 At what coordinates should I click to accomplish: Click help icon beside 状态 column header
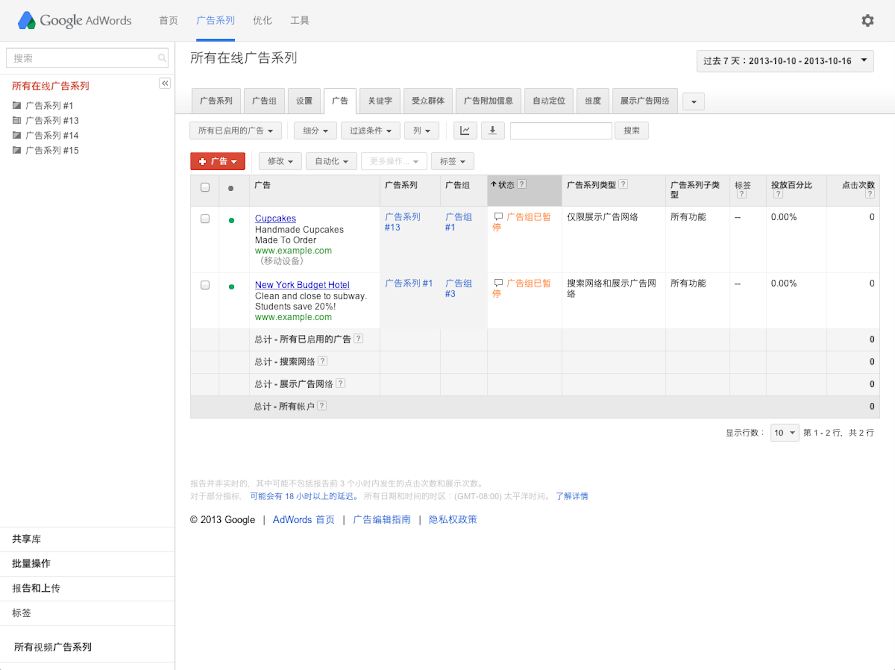[x=521, y=184]
